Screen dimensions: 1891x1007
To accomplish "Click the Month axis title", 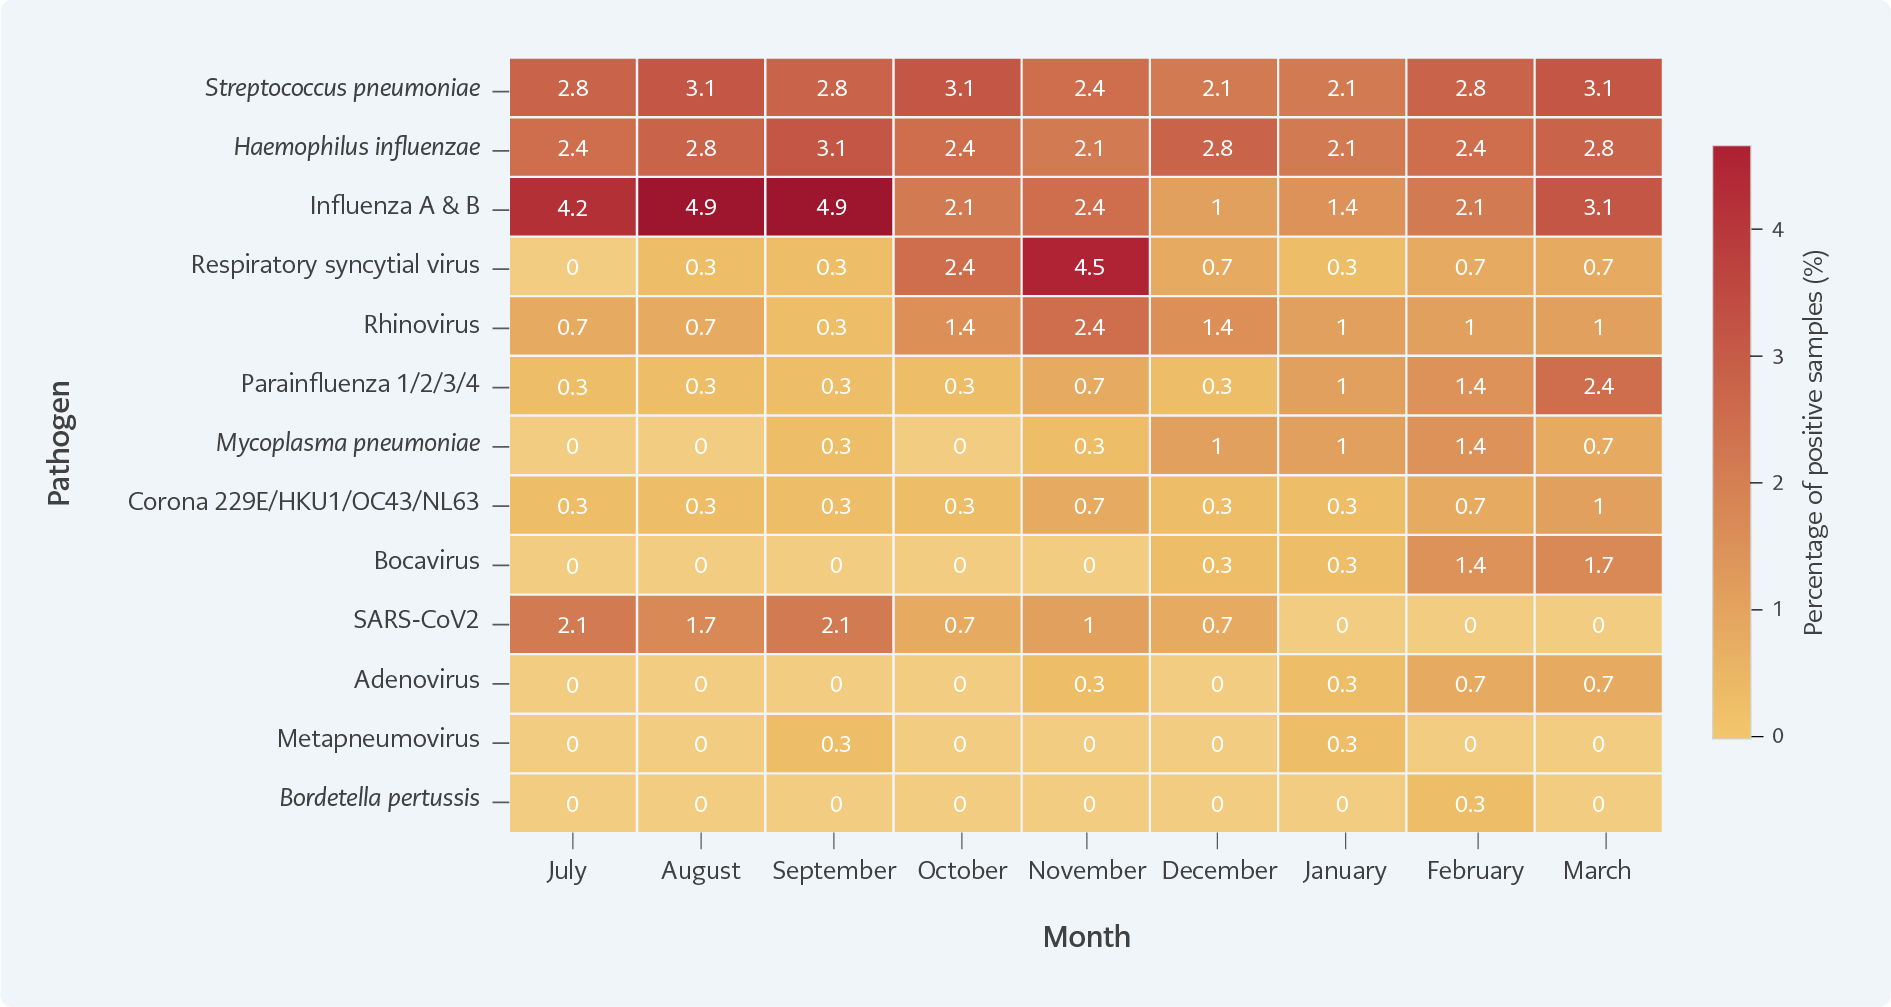I will [x=1086, y=937].
